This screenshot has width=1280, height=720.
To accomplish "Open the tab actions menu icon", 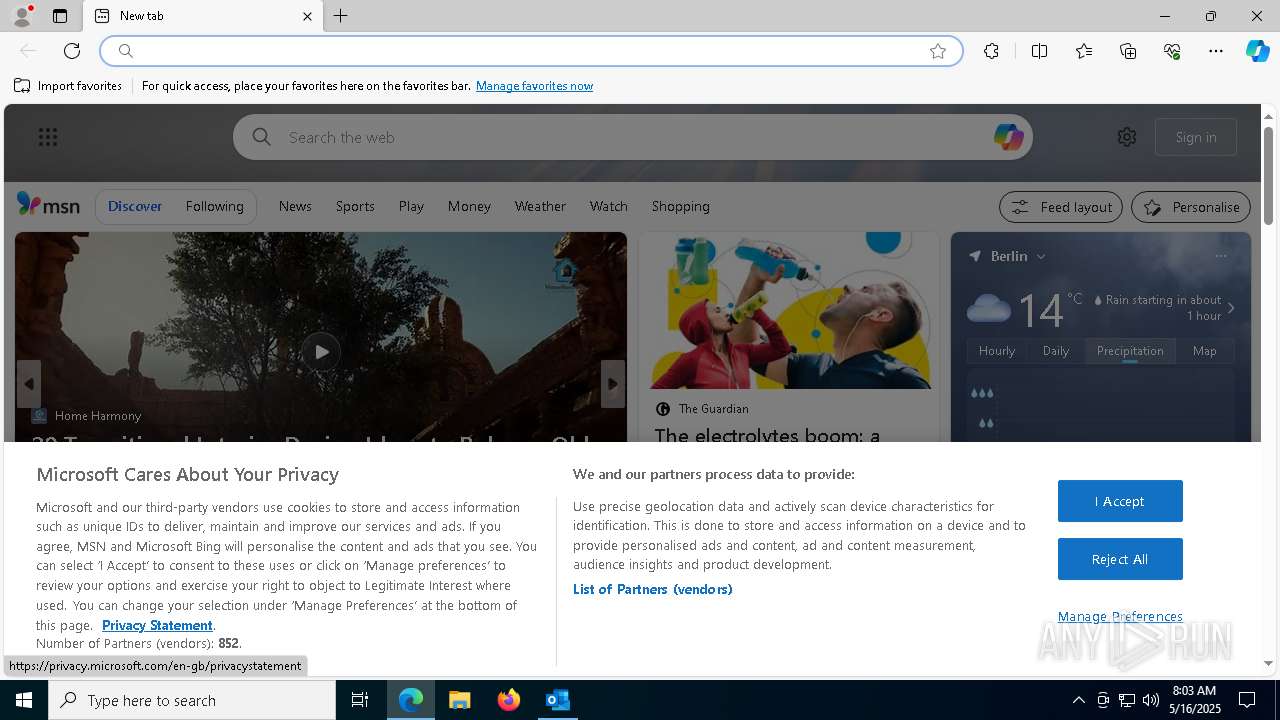I will pyautogui.click(x=60, y=16).
